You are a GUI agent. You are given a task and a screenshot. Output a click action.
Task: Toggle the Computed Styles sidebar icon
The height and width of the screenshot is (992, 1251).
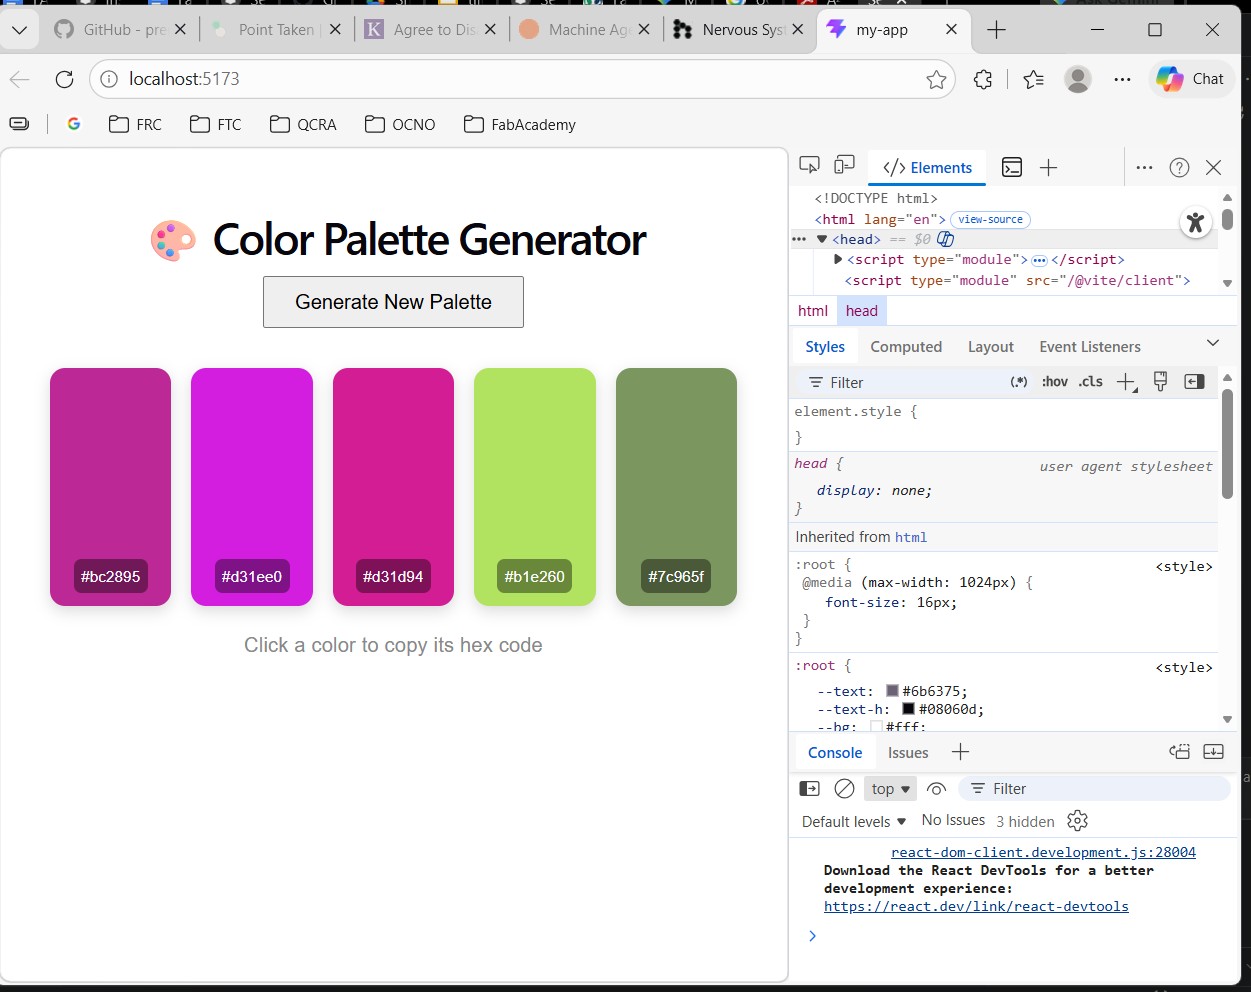coord(1194,381)
